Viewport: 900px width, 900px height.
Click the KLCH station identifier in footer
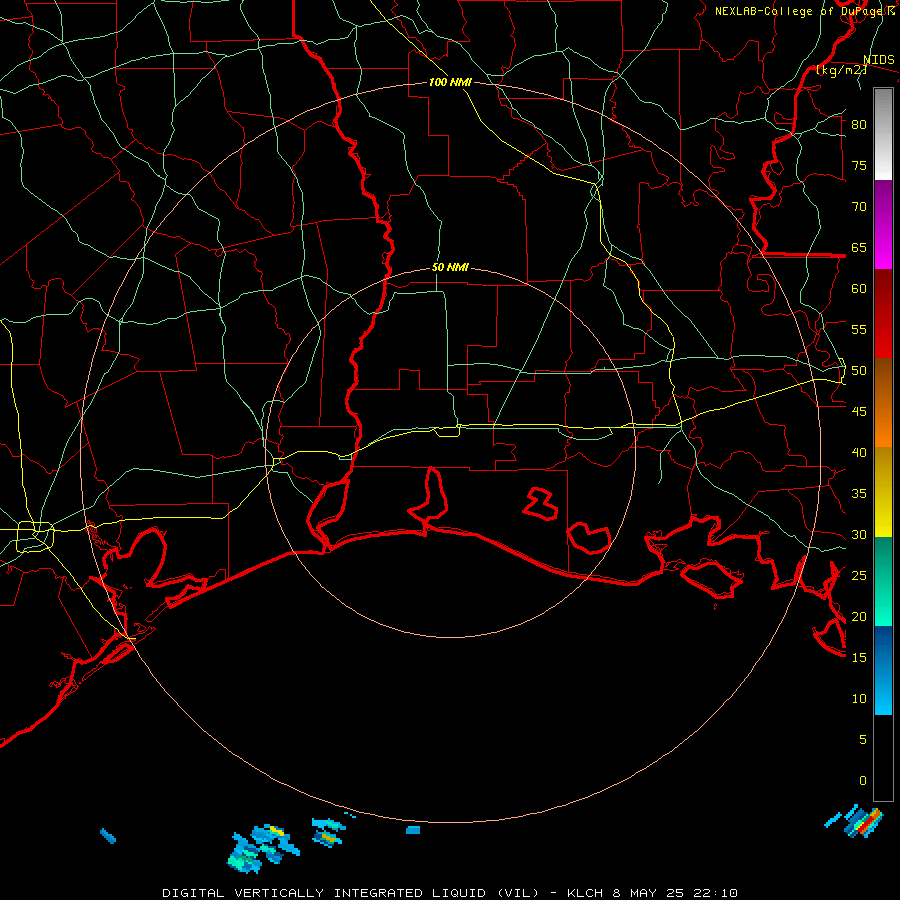point(585,893)
